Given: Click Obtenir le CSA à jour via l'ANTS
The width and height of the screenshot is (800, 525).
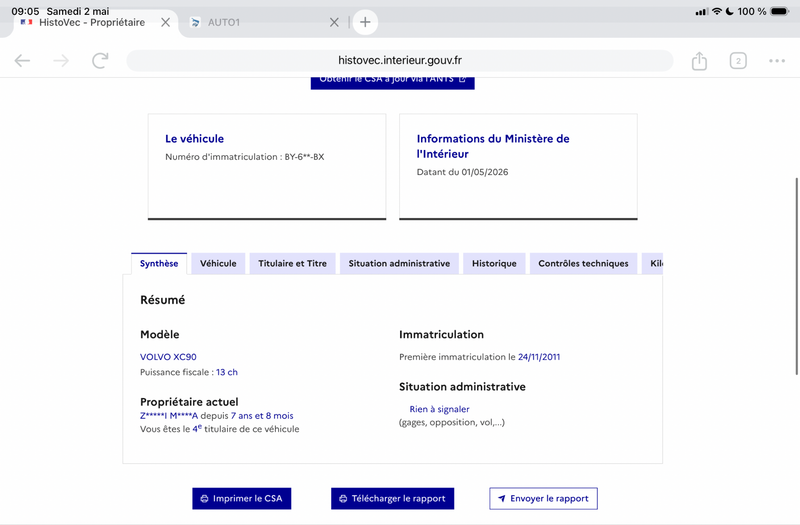Looking at the screenshot, I should pos(392,83).
